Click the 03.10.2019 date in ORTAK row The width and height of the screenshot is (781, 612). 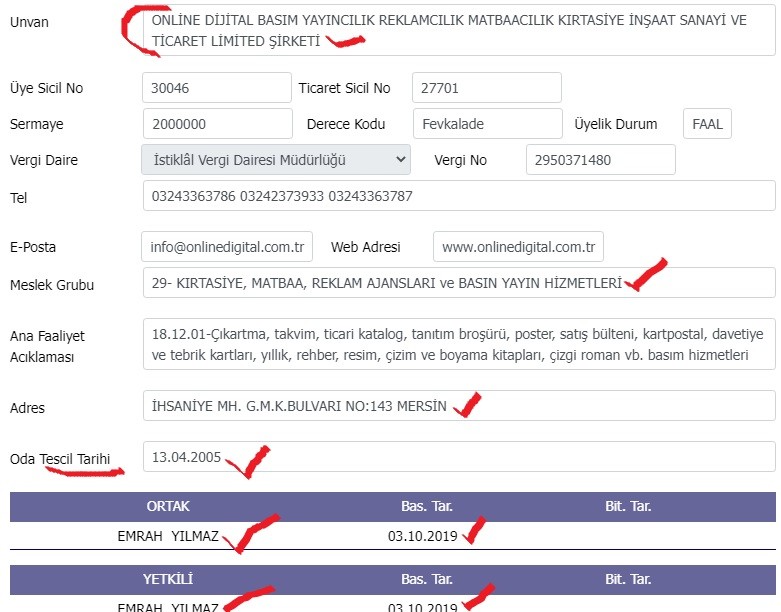(422, 536)
